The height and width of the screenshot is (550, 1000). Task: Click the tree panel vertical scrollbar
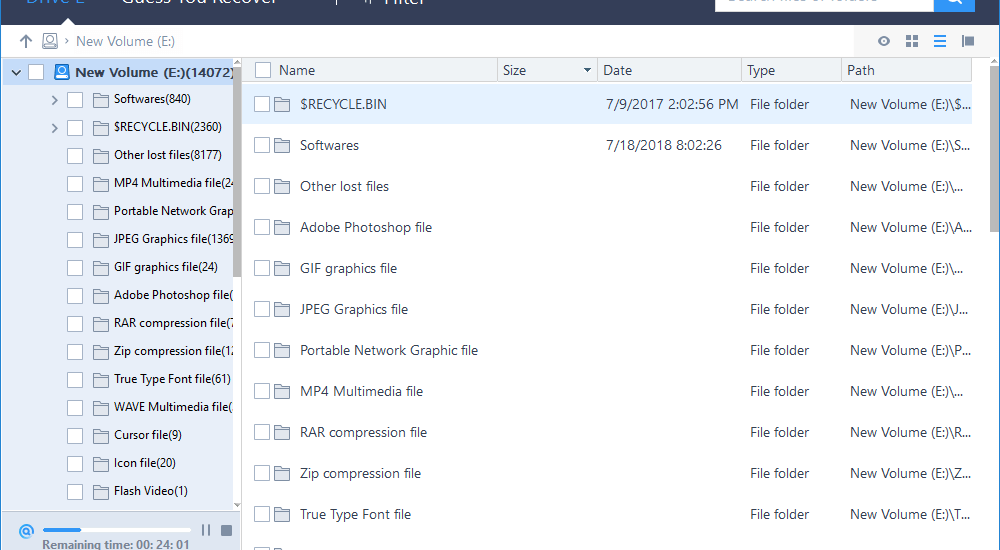click(x=237, y=172)
